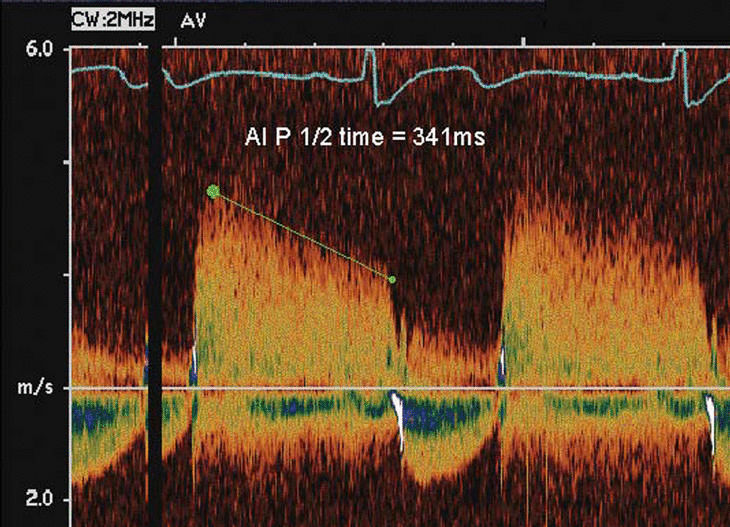Select the AV label at top
Screen dimensions: 730x527
194,19
